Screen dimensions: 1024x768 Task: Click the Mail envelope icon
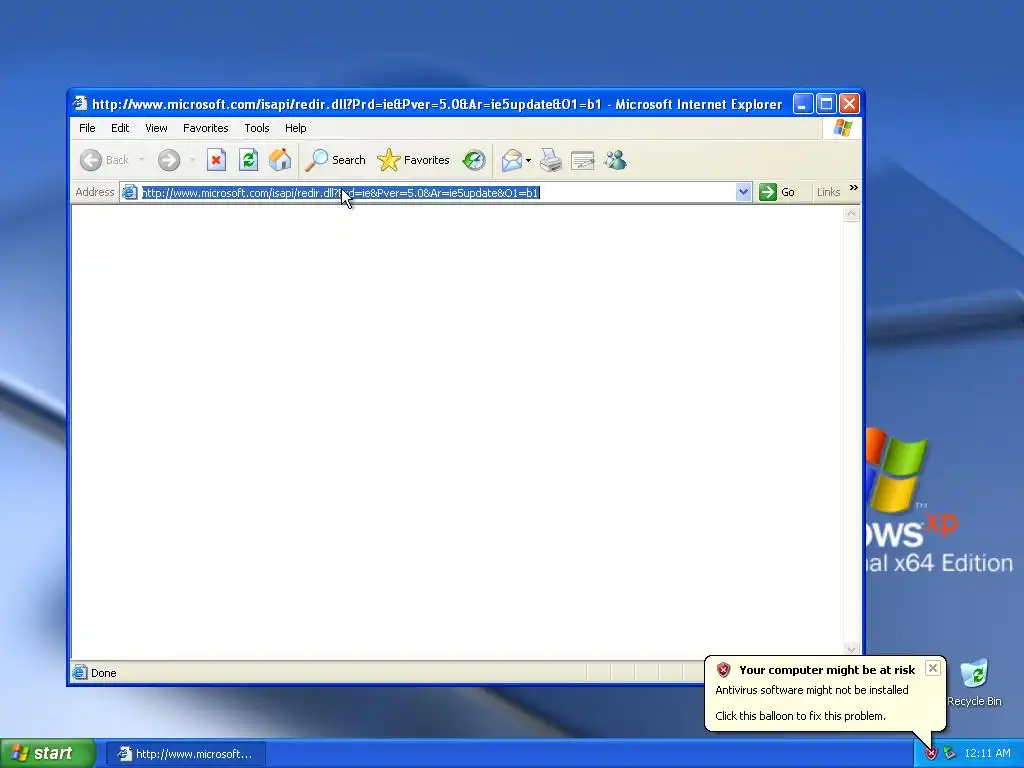pos(512,160)
